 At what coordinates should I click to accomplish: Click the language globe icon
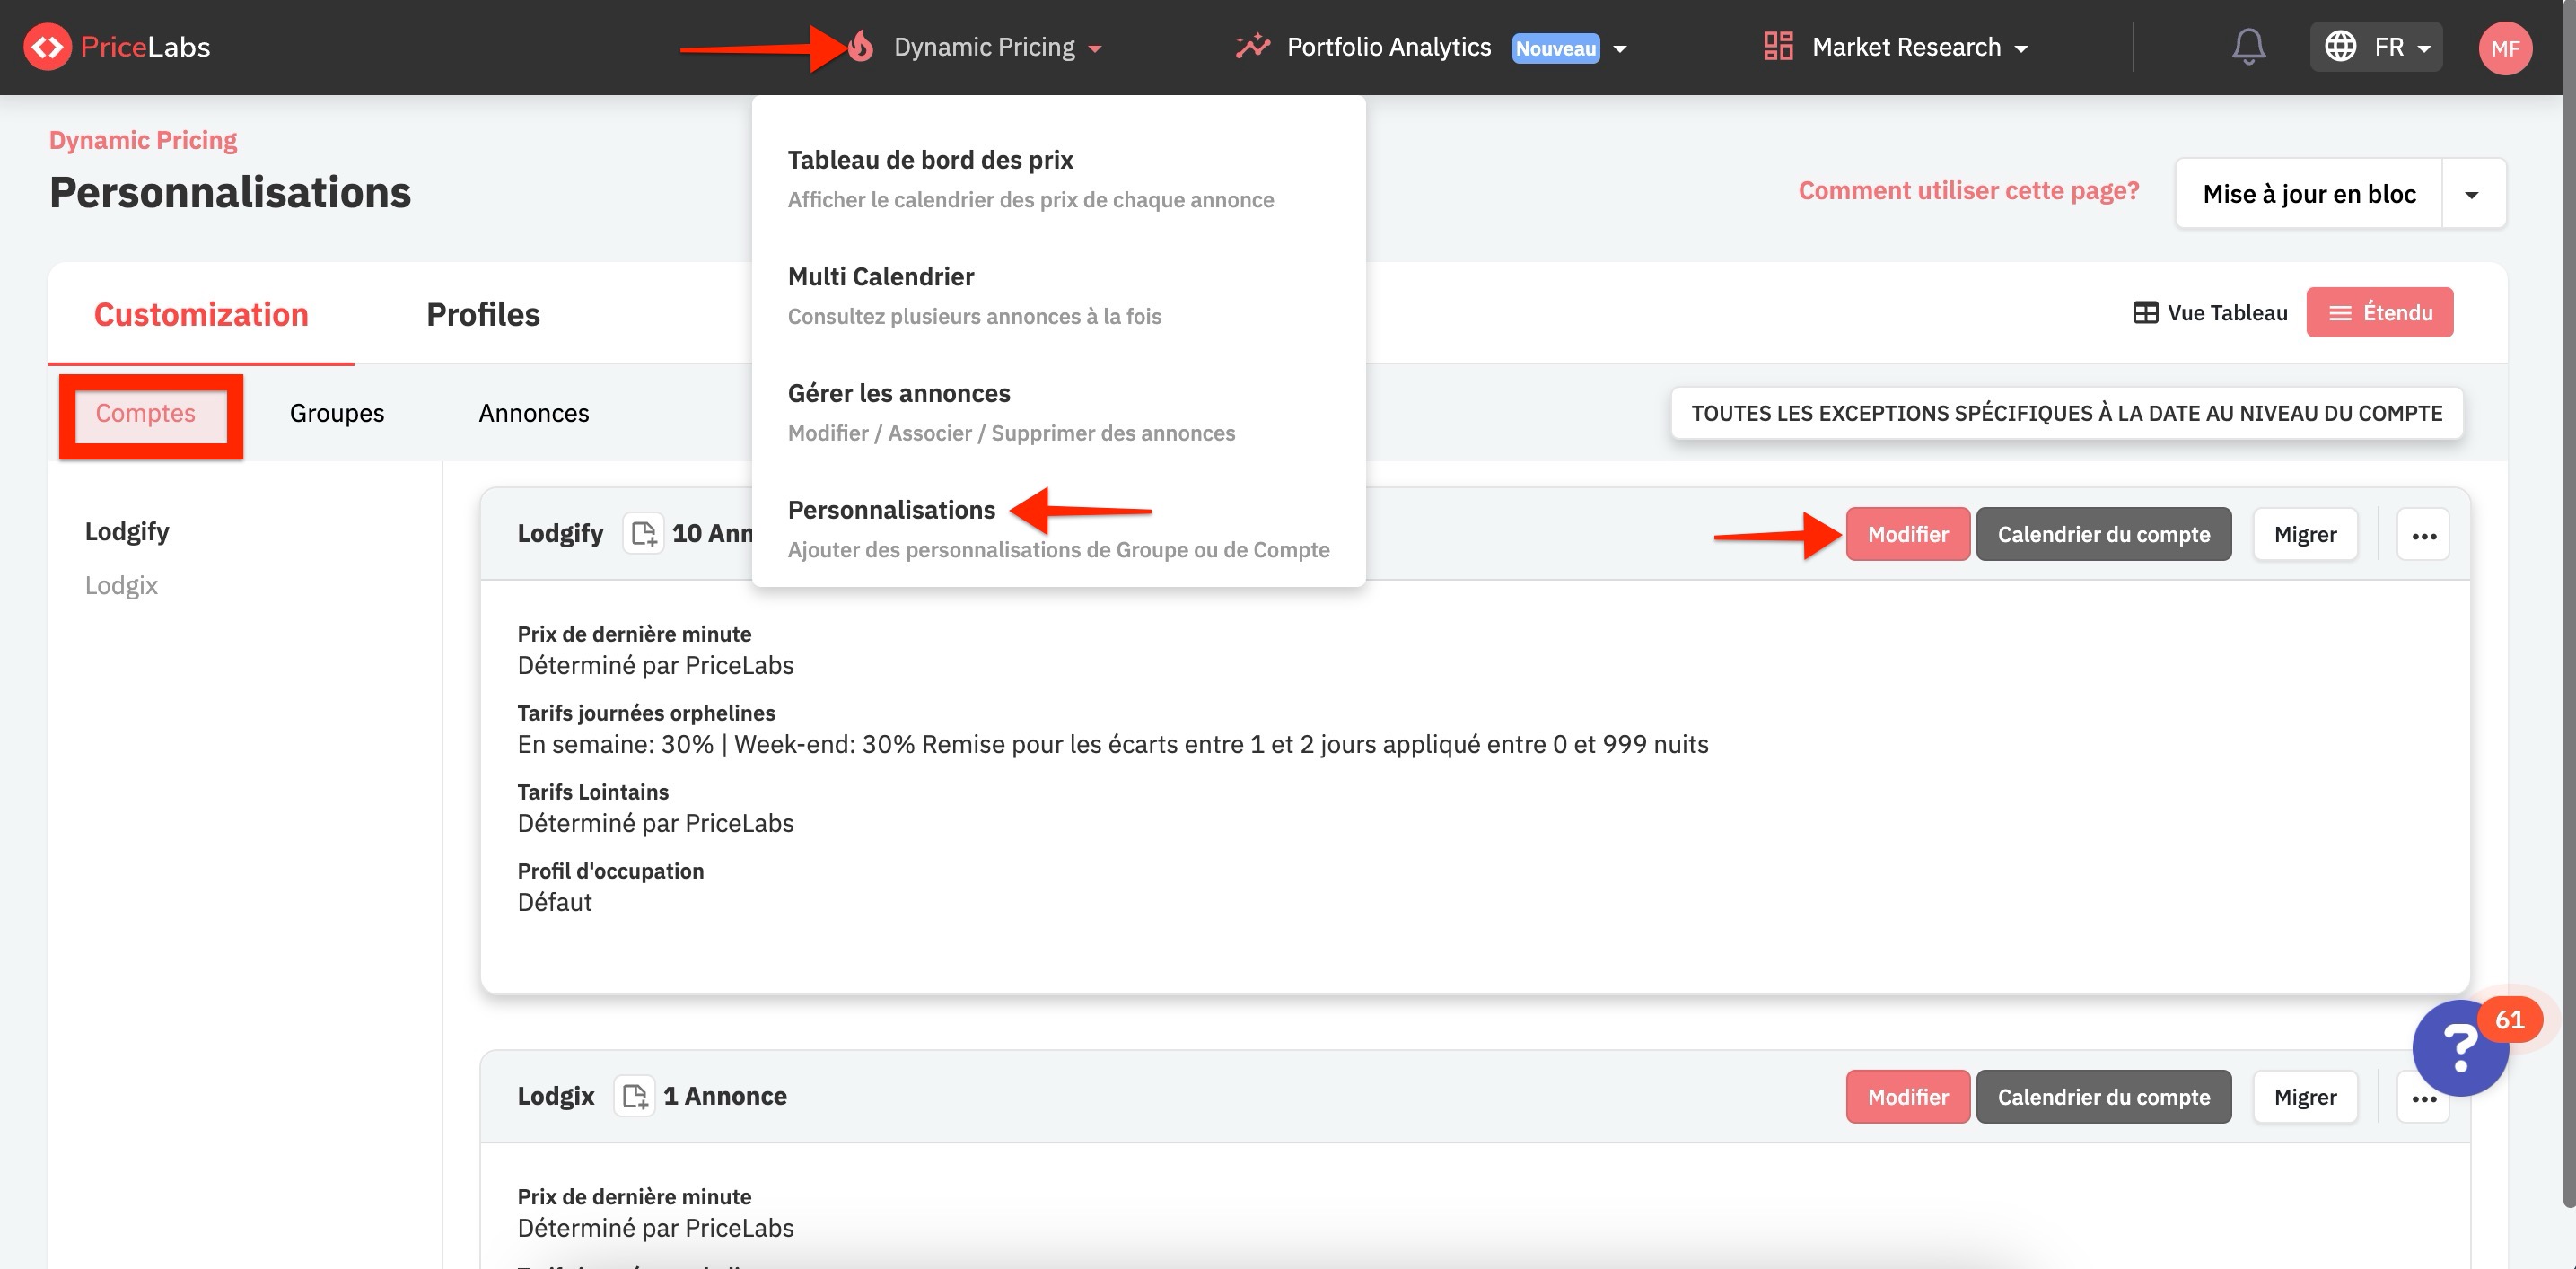pos(2340,47)
